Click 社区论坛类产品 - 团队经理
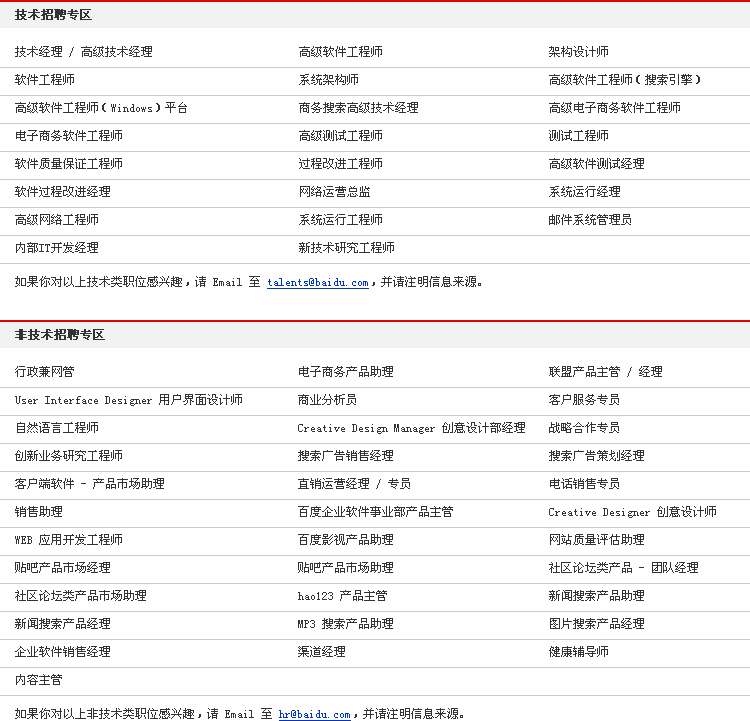This screenshot has height=721, width=750. click(x=624, y=567)
